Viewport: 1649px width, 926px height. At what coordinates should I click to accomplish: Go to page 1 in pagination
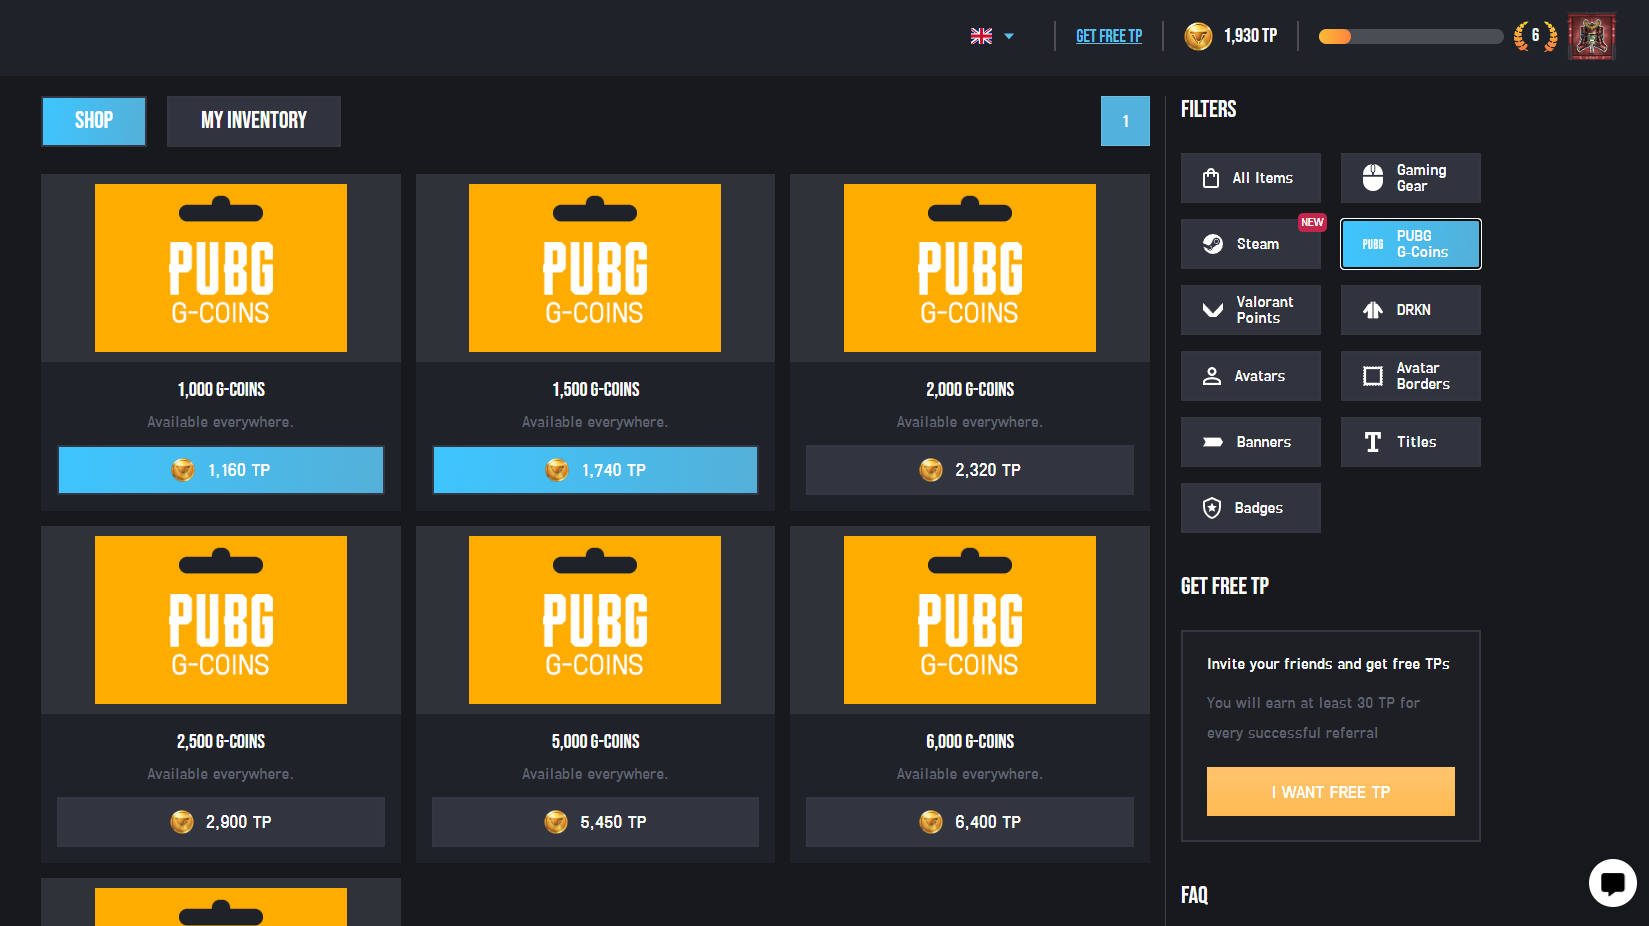coord(1125,121)
